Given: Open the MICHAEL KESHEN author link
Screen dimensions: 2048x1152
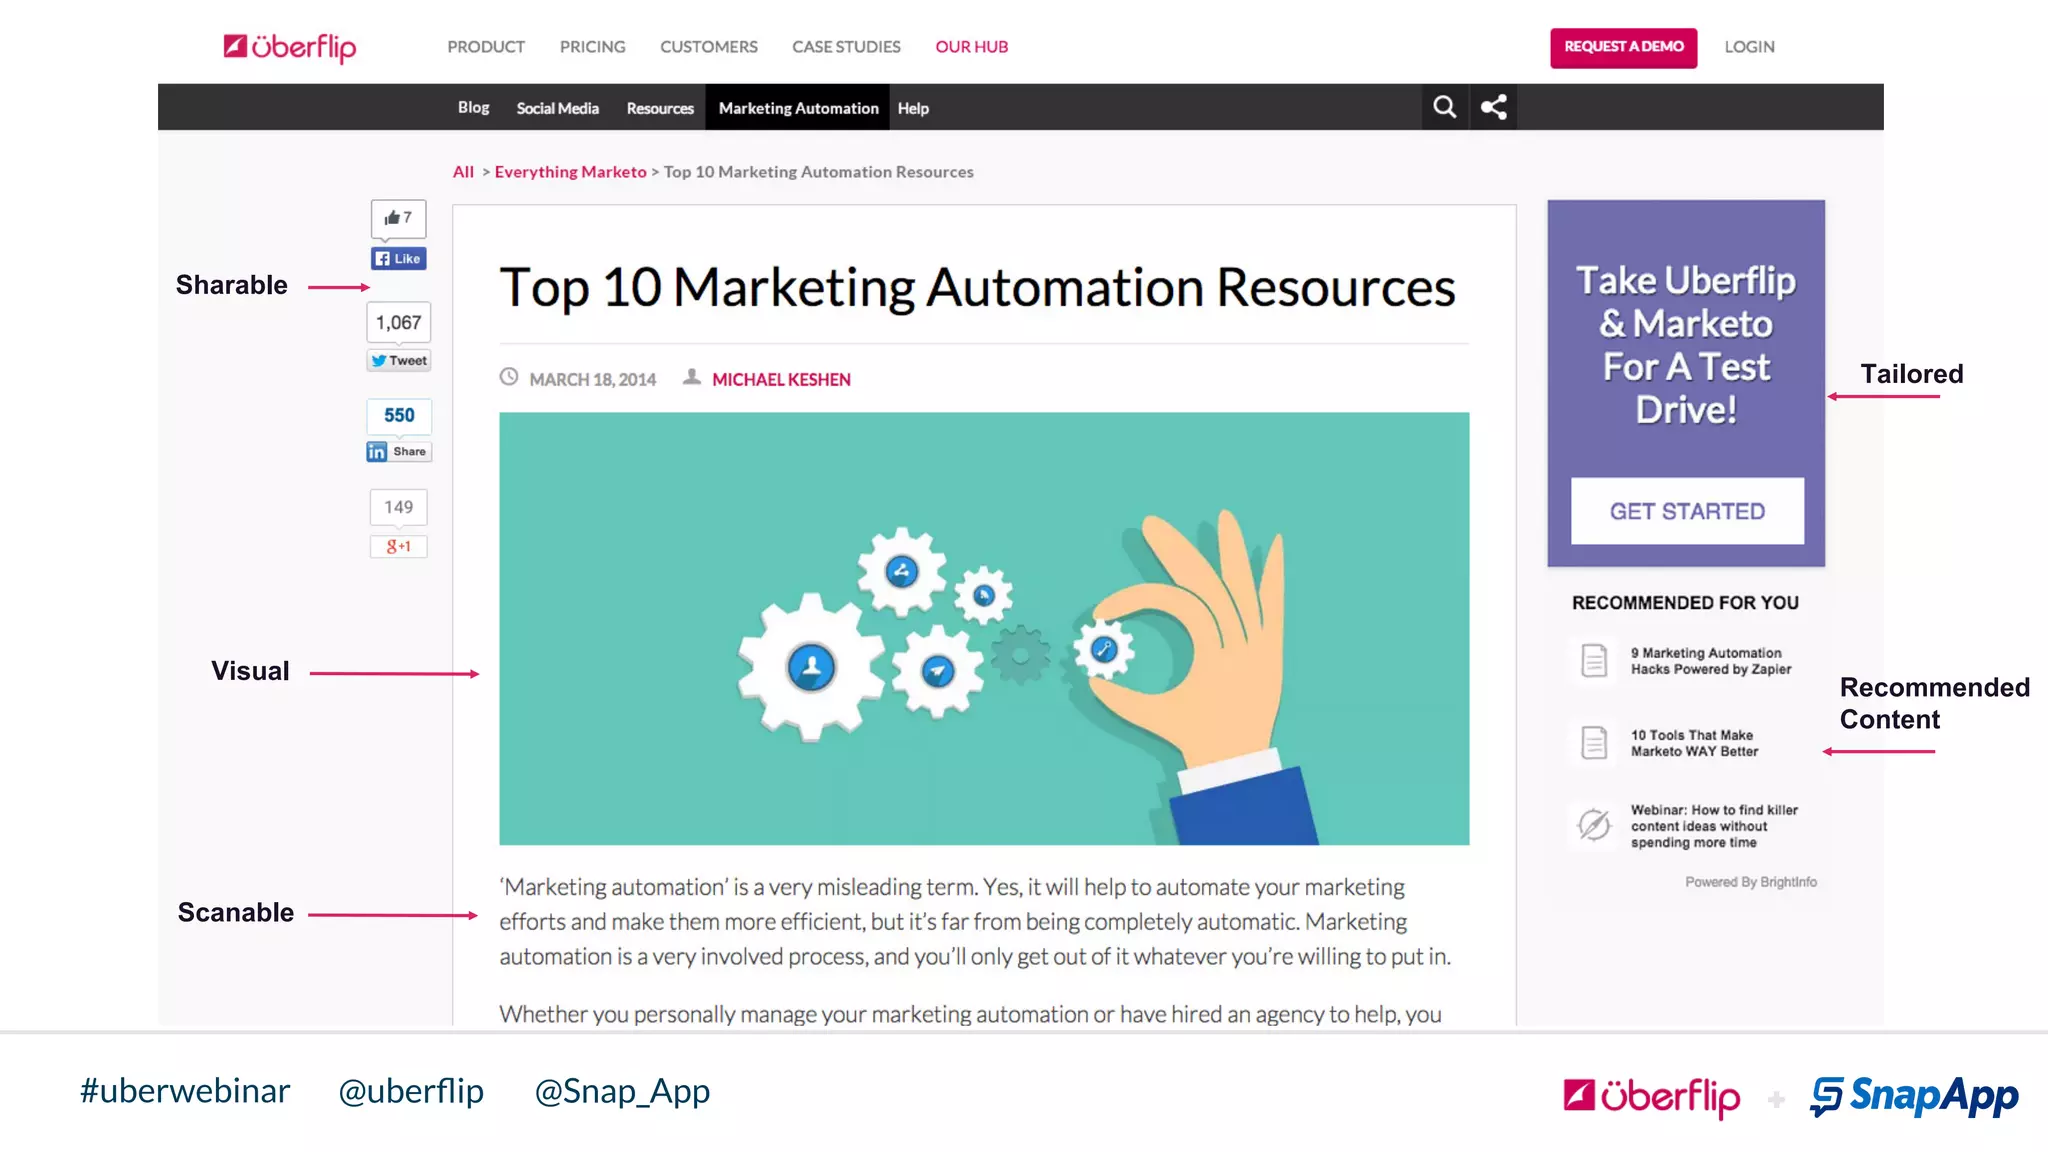Looking at the screenshot, I should [x=781, y=380].
